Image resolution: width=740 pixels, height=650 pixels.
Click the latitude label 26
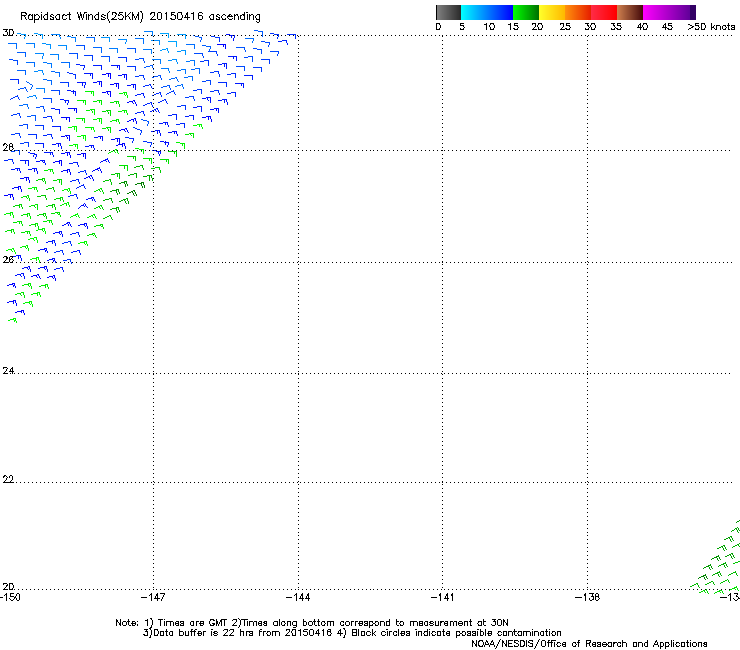(8, 259)
